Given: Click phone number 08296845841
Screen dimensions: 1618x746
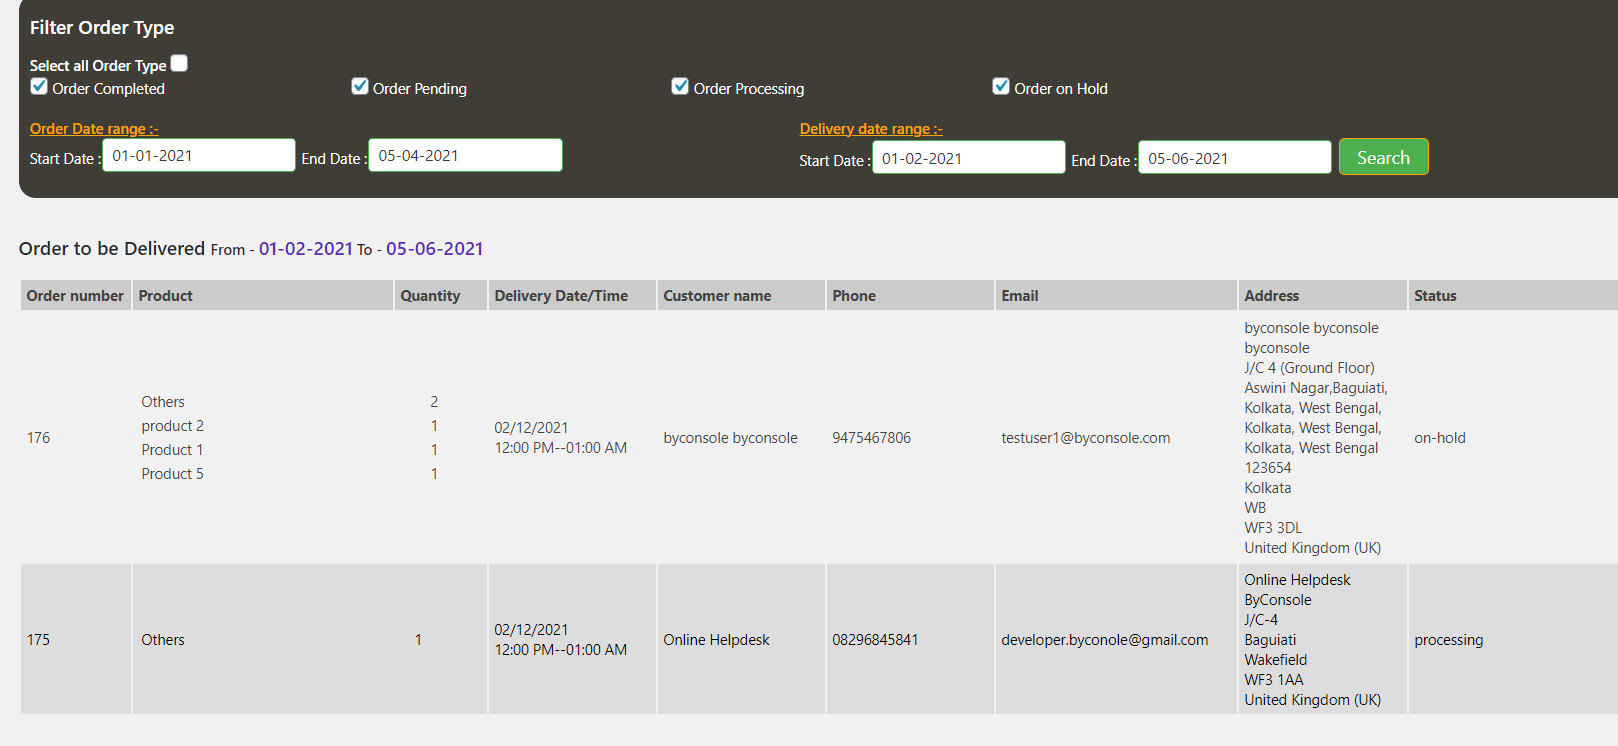Looking at the screenshot, I should (875, 640).
